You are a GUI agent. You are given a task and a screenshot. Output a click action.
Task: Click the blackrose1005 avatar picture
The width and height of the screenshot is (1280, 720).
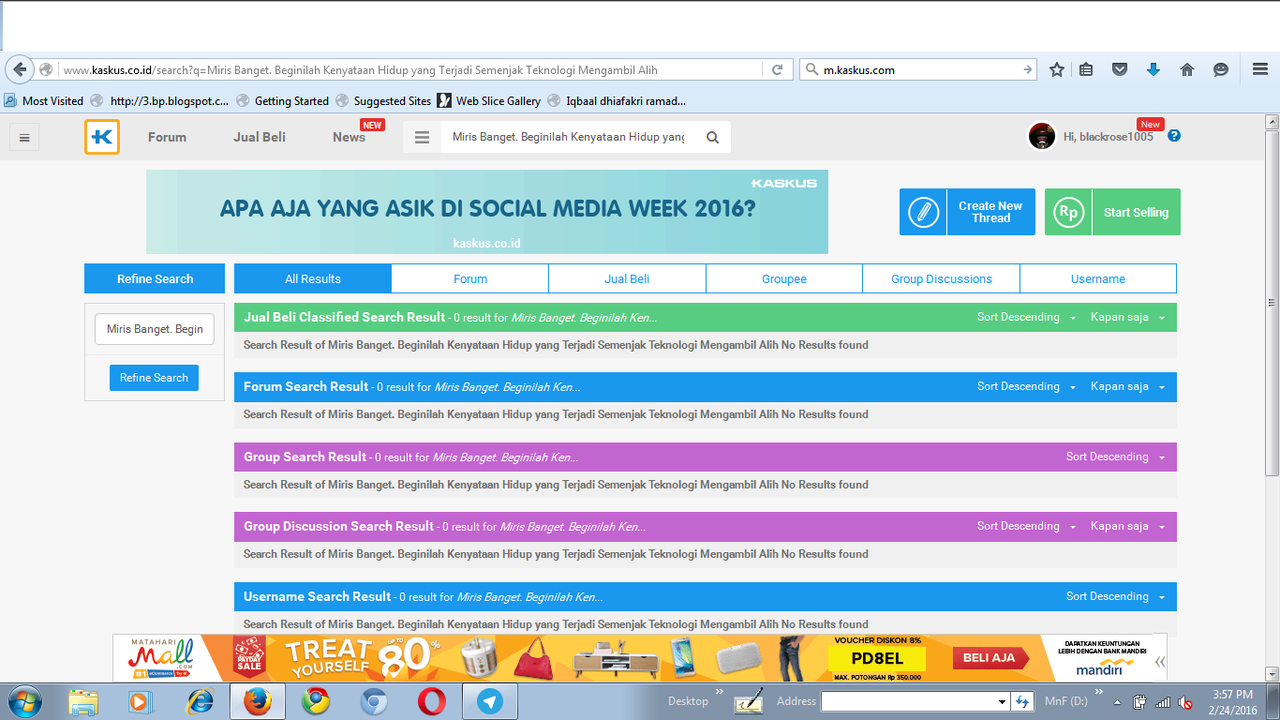click(1042, 136)
